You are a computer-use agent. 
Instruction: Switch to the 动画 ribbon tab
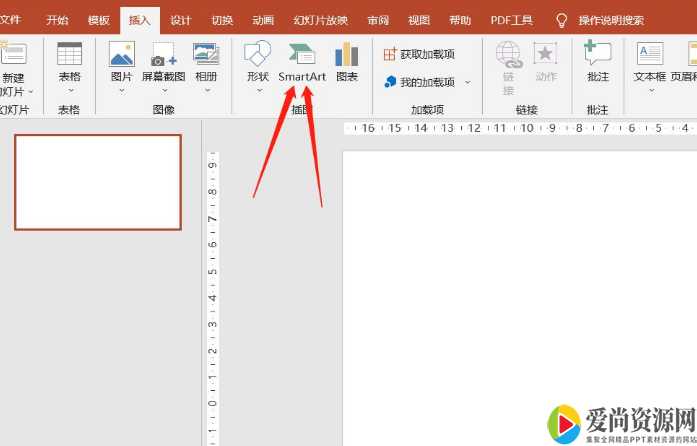click(x=263, y=20)
